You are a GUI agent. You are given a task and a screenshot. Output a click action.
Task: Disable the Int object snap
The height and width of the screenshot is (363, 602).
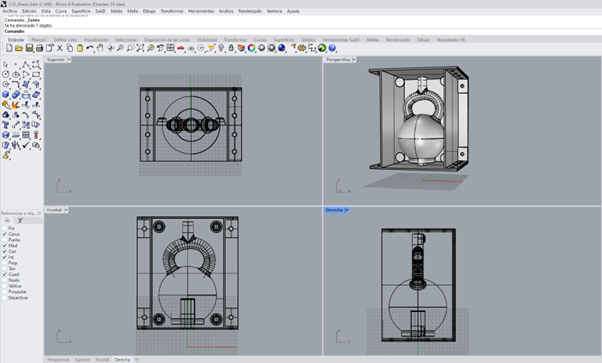click(5, 257)
